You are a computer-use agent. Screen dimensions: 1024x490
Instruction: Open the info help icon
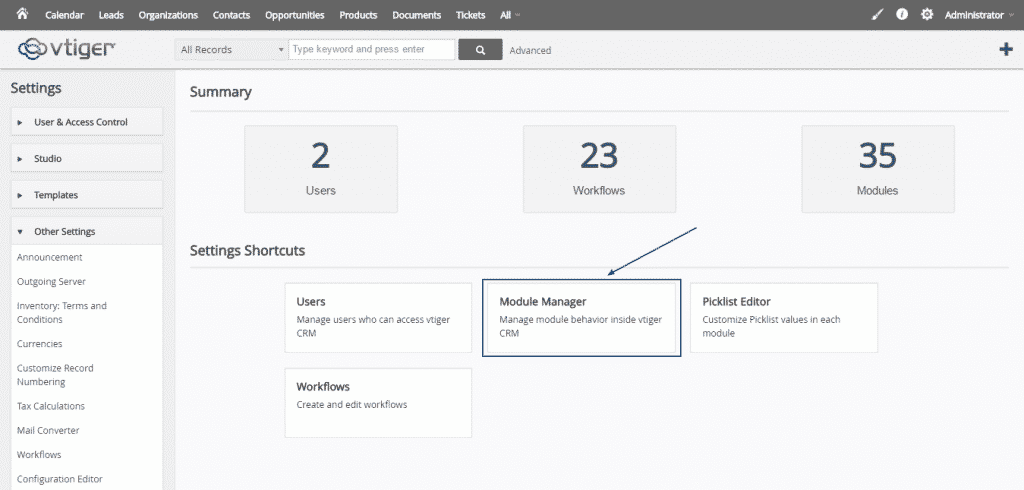902,14
